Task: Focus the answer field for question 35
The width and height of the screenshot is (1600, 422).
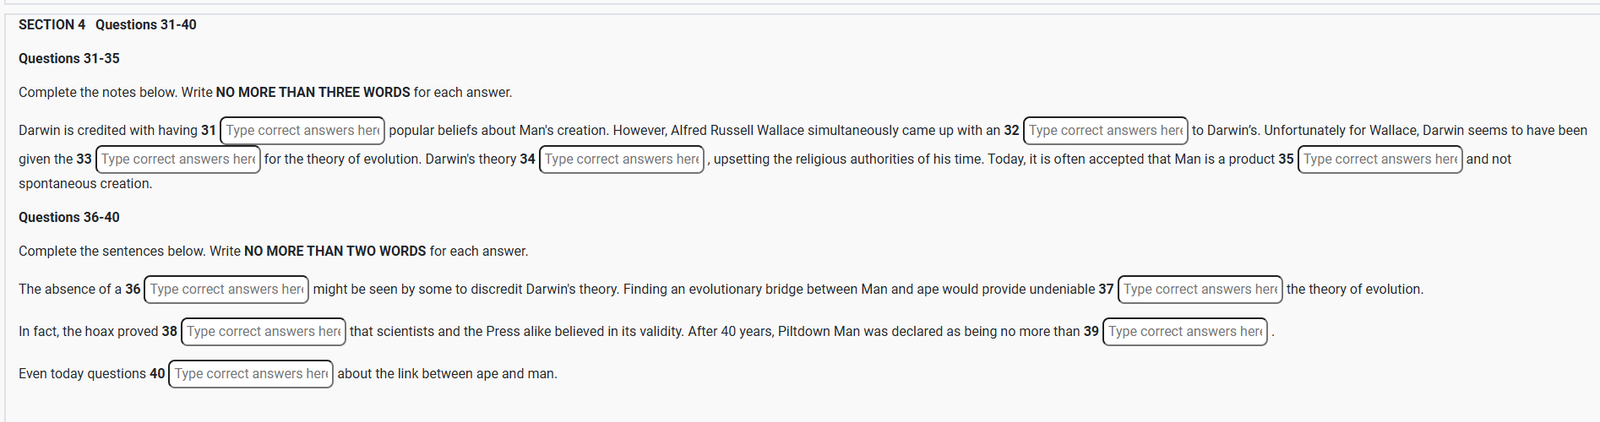Action: 1380,160
